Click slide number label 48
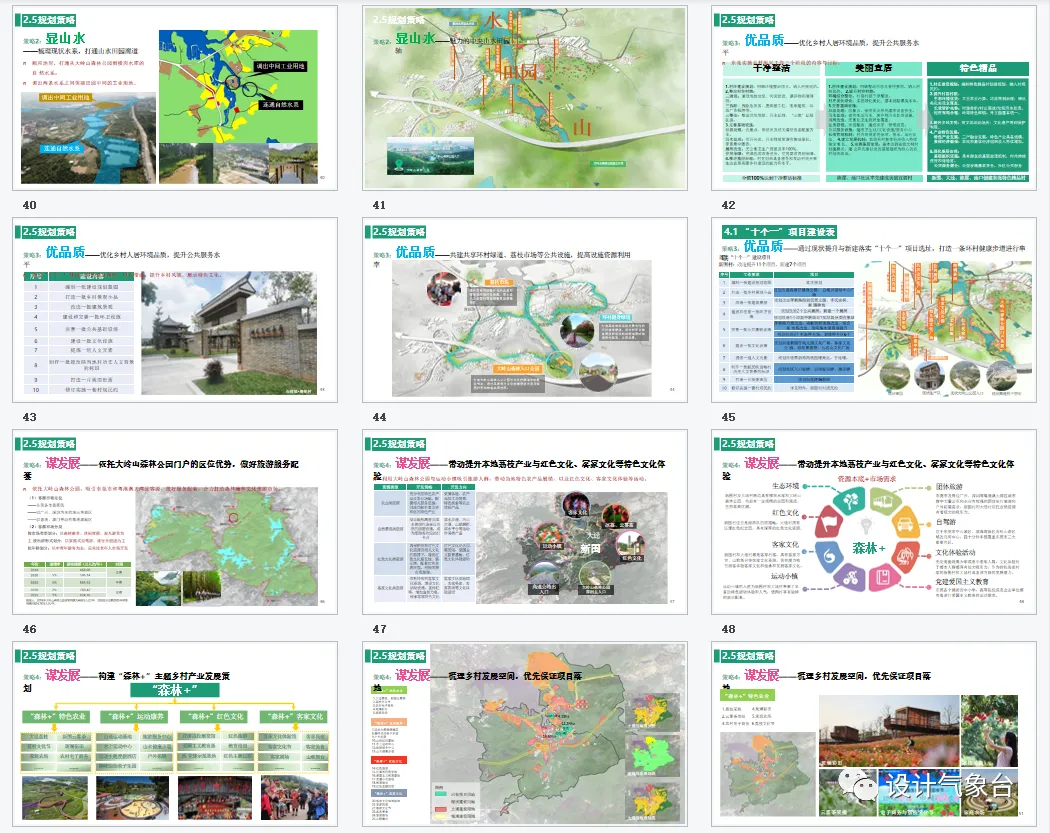This screenshot has width=1050, height=833. [x=729, y=629]
